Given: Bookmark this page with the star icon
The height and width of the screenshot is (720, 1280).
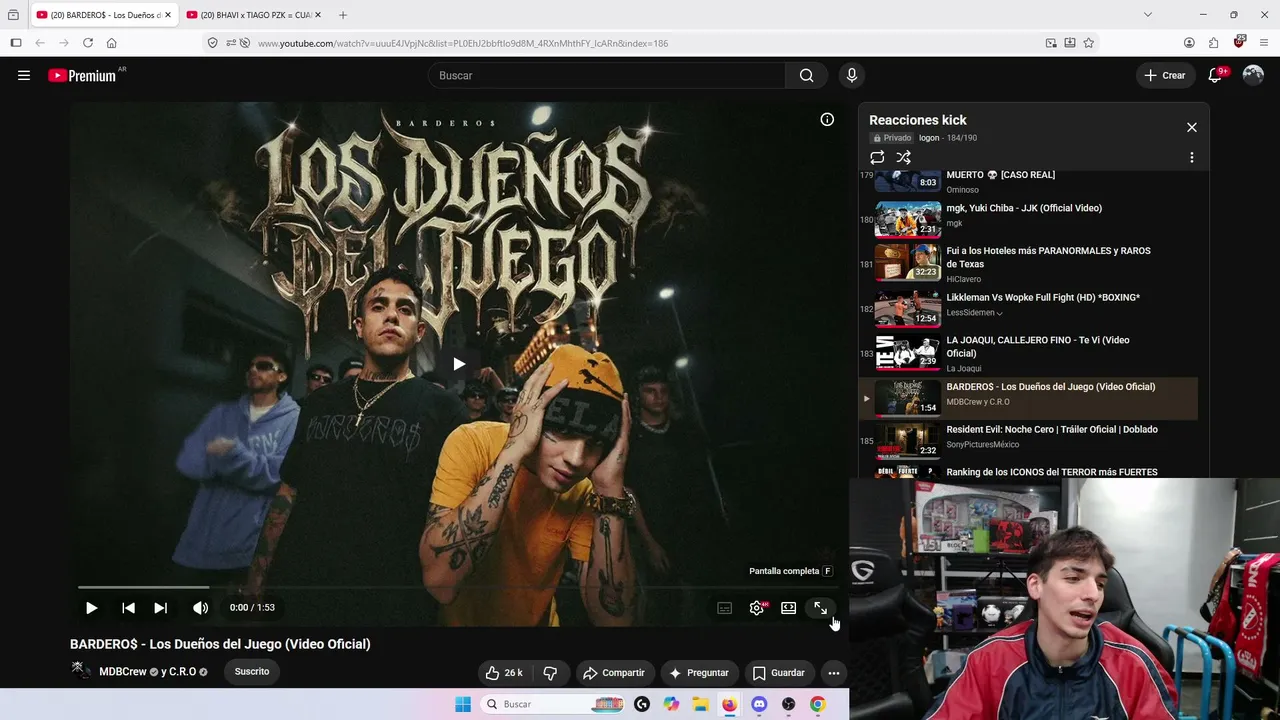Looking at the screenshot, I should coord(1088,43).
